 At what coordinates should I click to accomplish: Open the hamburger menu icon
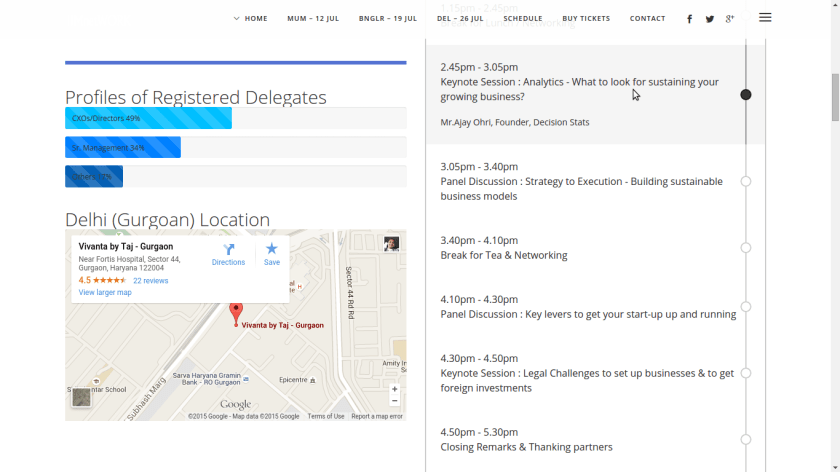[765, 18]
